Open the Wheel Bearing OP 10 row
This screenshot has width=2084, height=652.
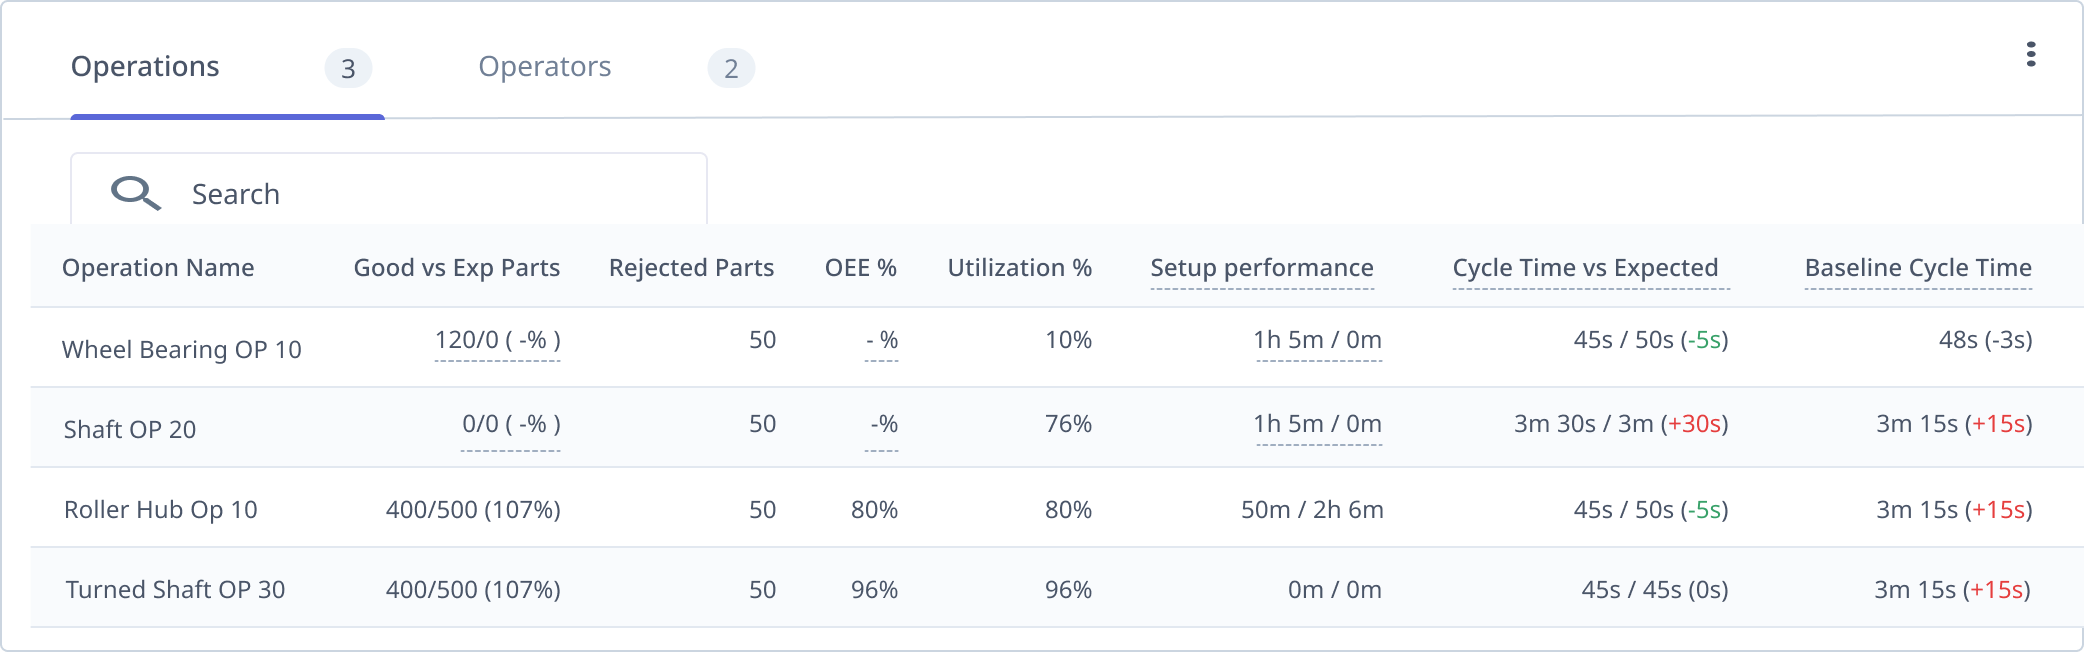tap(1057, 347)
